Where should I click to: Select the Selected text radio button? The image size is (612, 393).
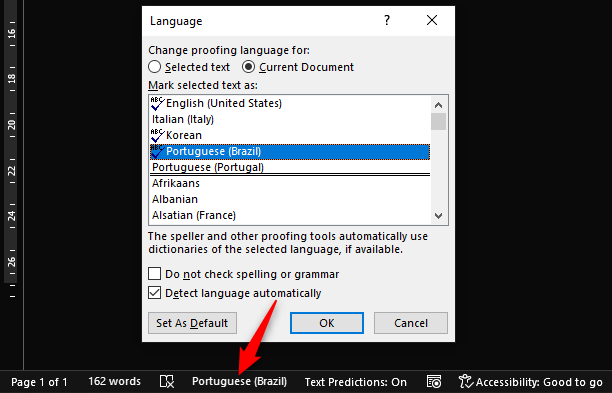click(x=155, y=67)
